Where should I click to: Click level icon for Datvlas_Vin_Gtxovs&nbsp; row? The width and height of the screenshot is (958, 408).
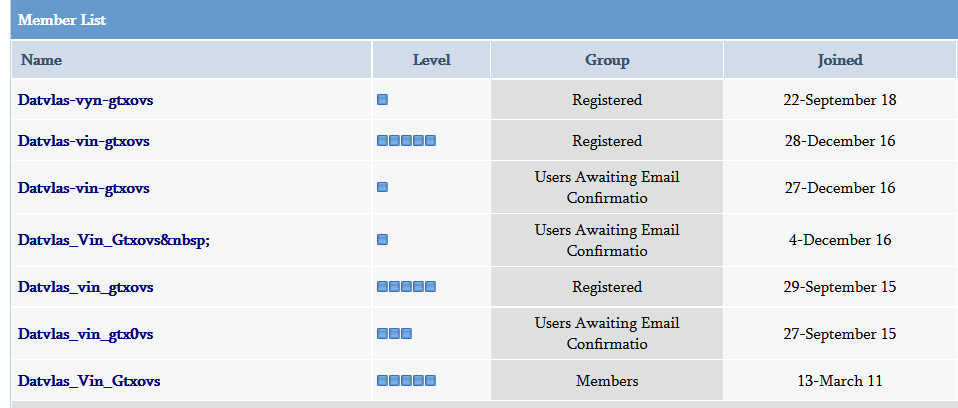(382, 239)
